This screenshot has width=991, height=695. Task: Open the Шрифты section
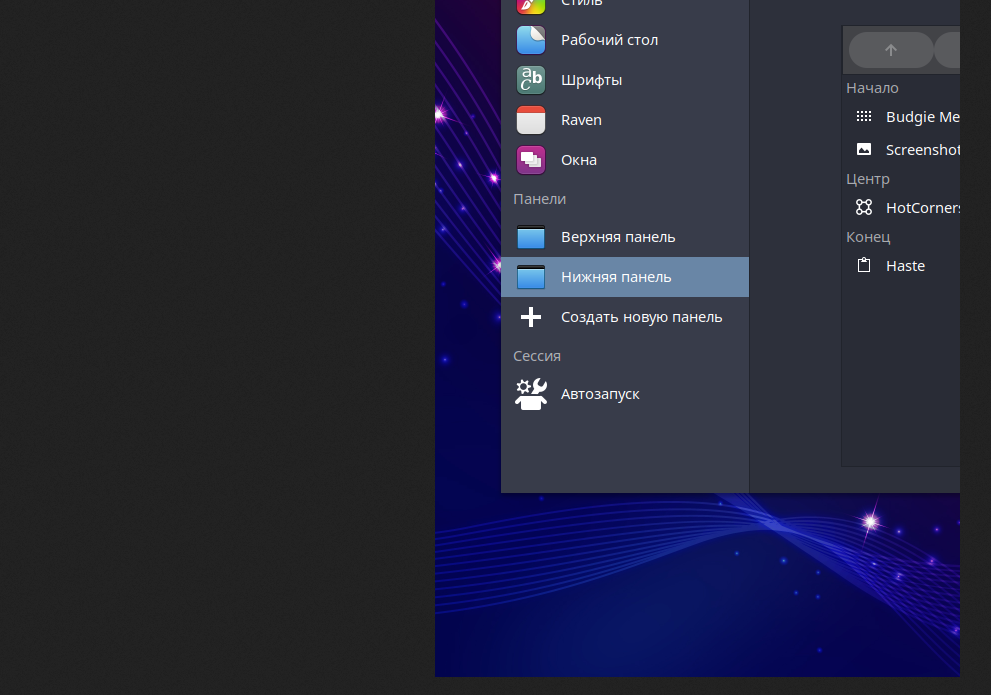[x=625, y=80]
